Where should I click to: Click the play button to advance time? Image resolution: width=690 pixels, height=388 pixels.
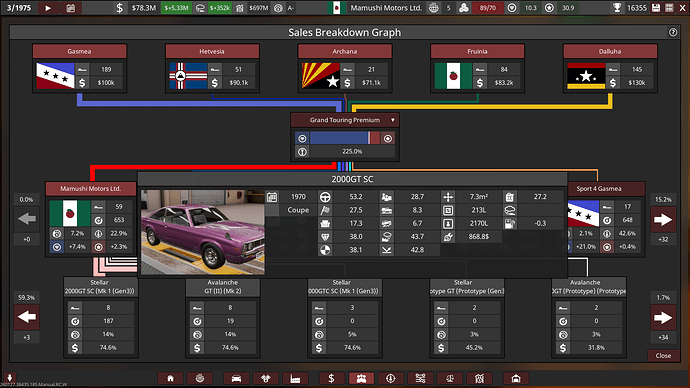[48, 8]
